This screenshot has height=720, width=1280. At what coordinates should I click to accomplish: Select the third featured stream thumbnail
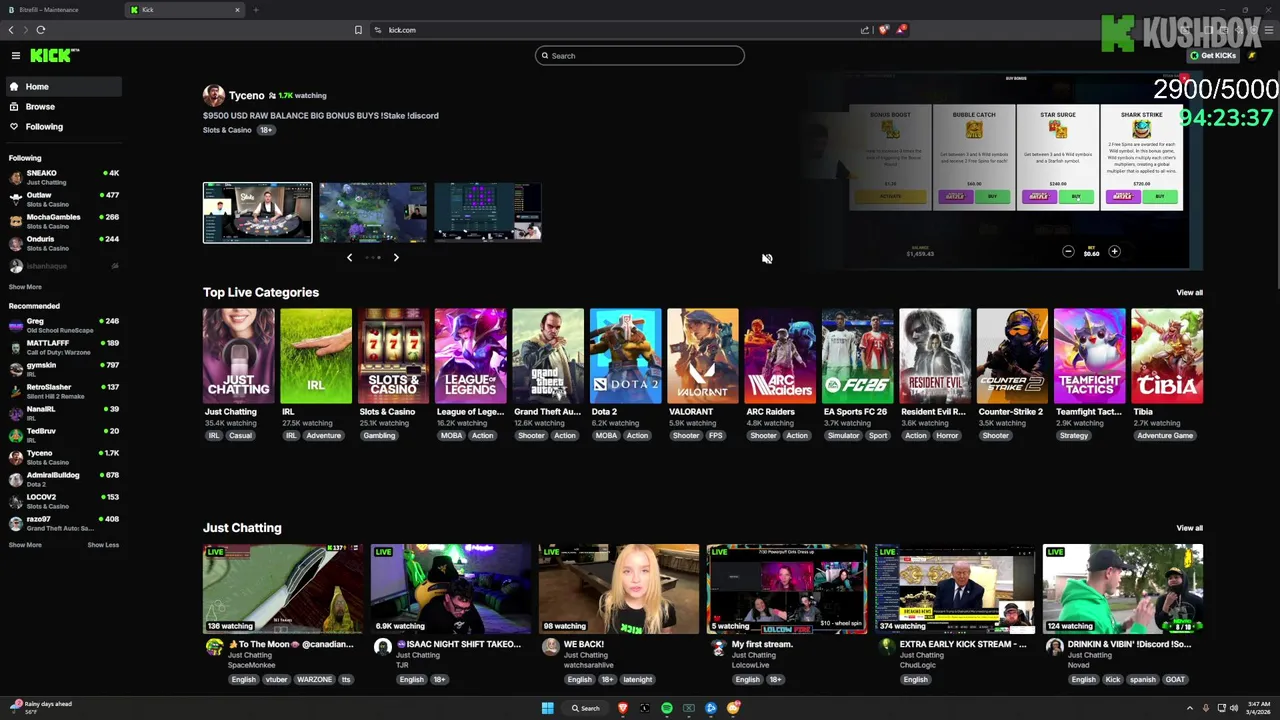click(488, 212)
